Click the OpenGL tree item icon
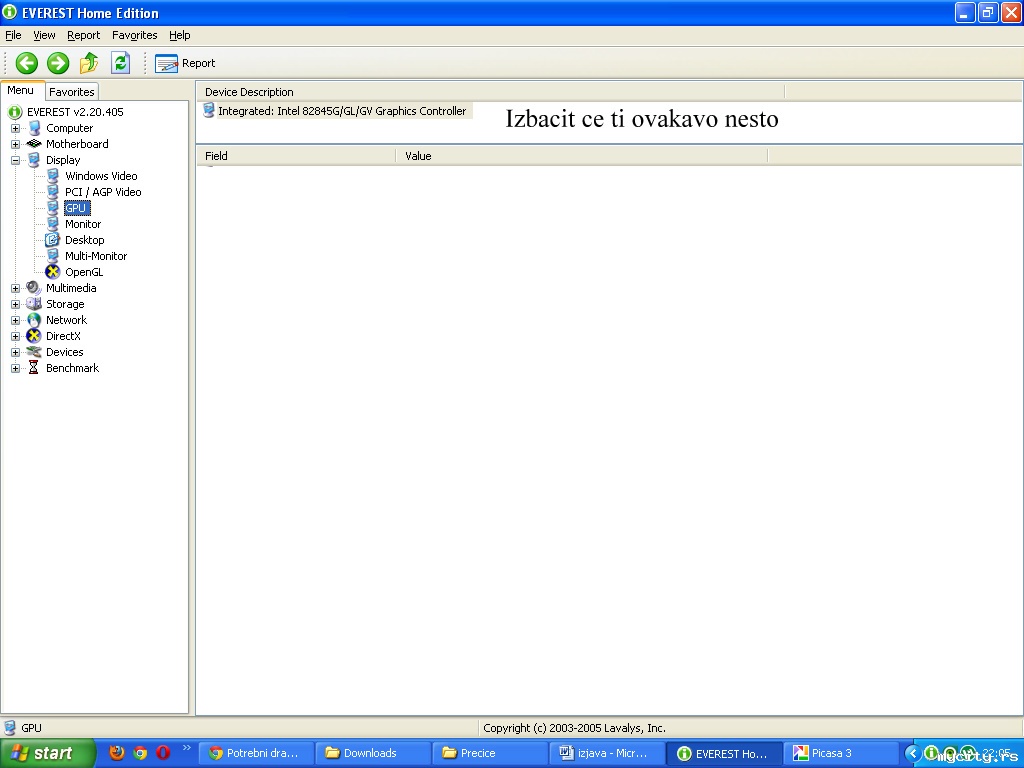 point(52,272)
